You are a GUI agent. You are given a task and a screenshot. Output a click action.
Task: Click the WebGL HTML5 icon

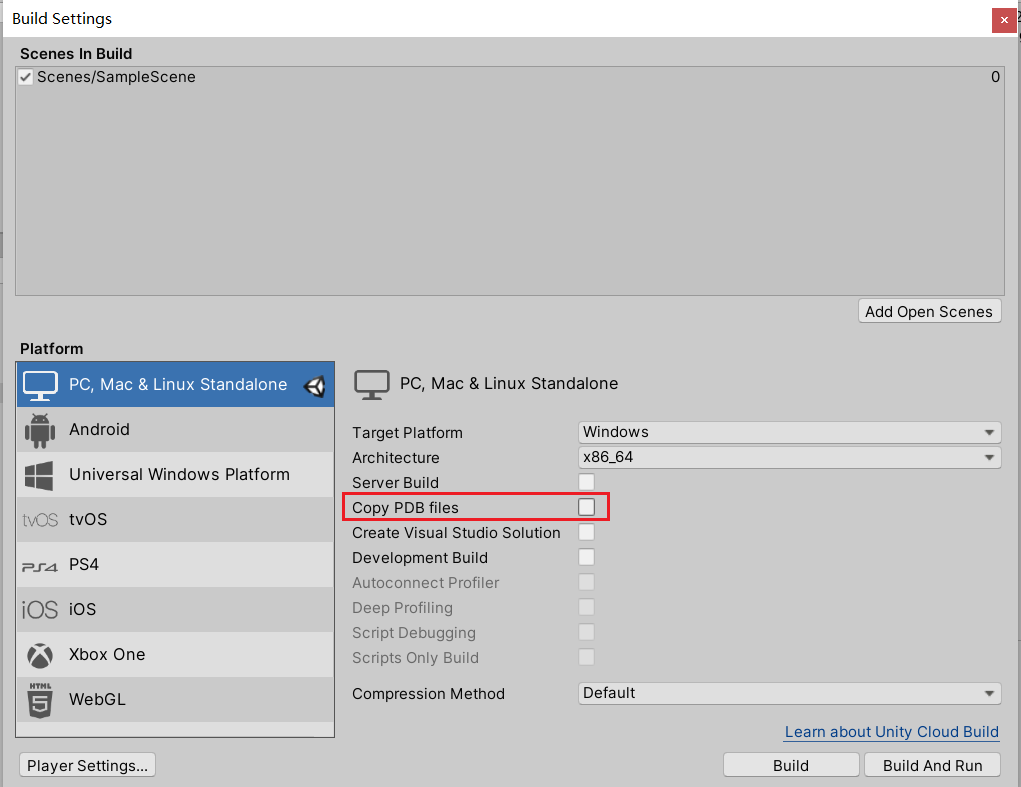pyautogui.click(x=40, y=700)
